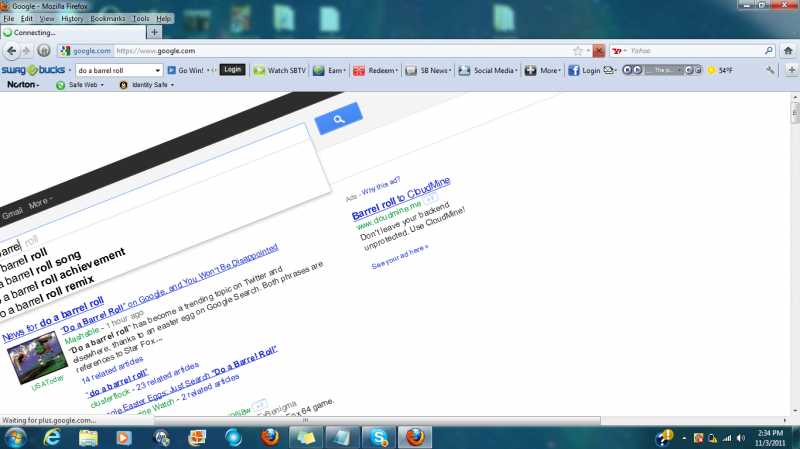Open the More dropdown on Swagbucks toolbar
This screenshot has height=449, width=800.
pos(543,70)
